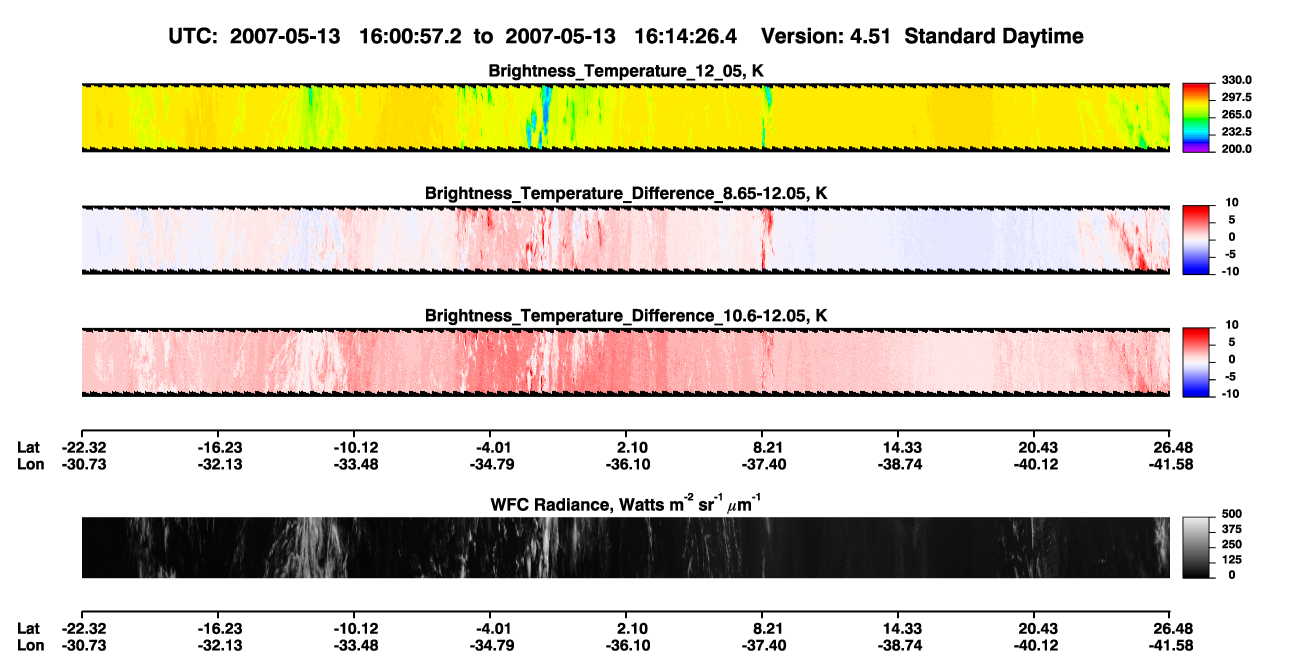Click latitude 20.43 under the WFC Radiance image
Image resolution: width=1300 pixels, height=667 pixels.
point(1037,628)
